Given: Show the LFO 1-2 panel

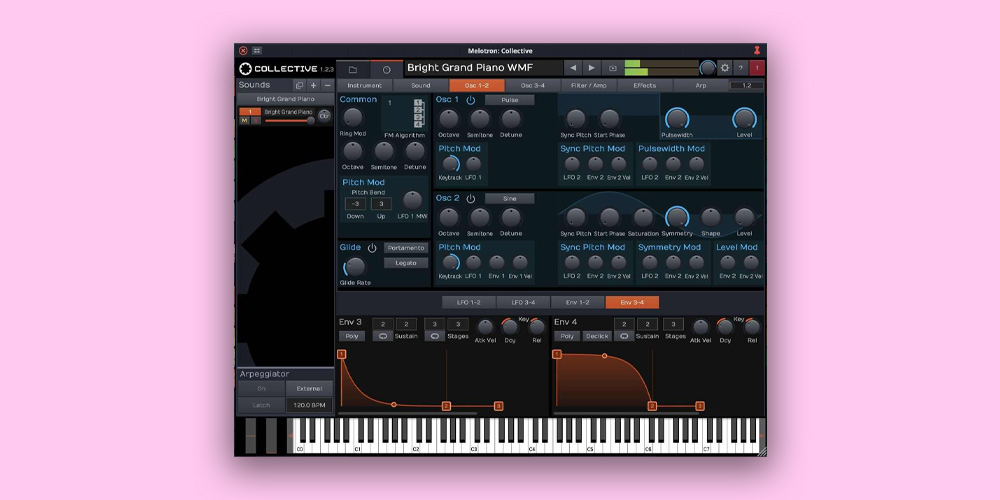Looking at the screenshot, I should (x=469, y=302).
